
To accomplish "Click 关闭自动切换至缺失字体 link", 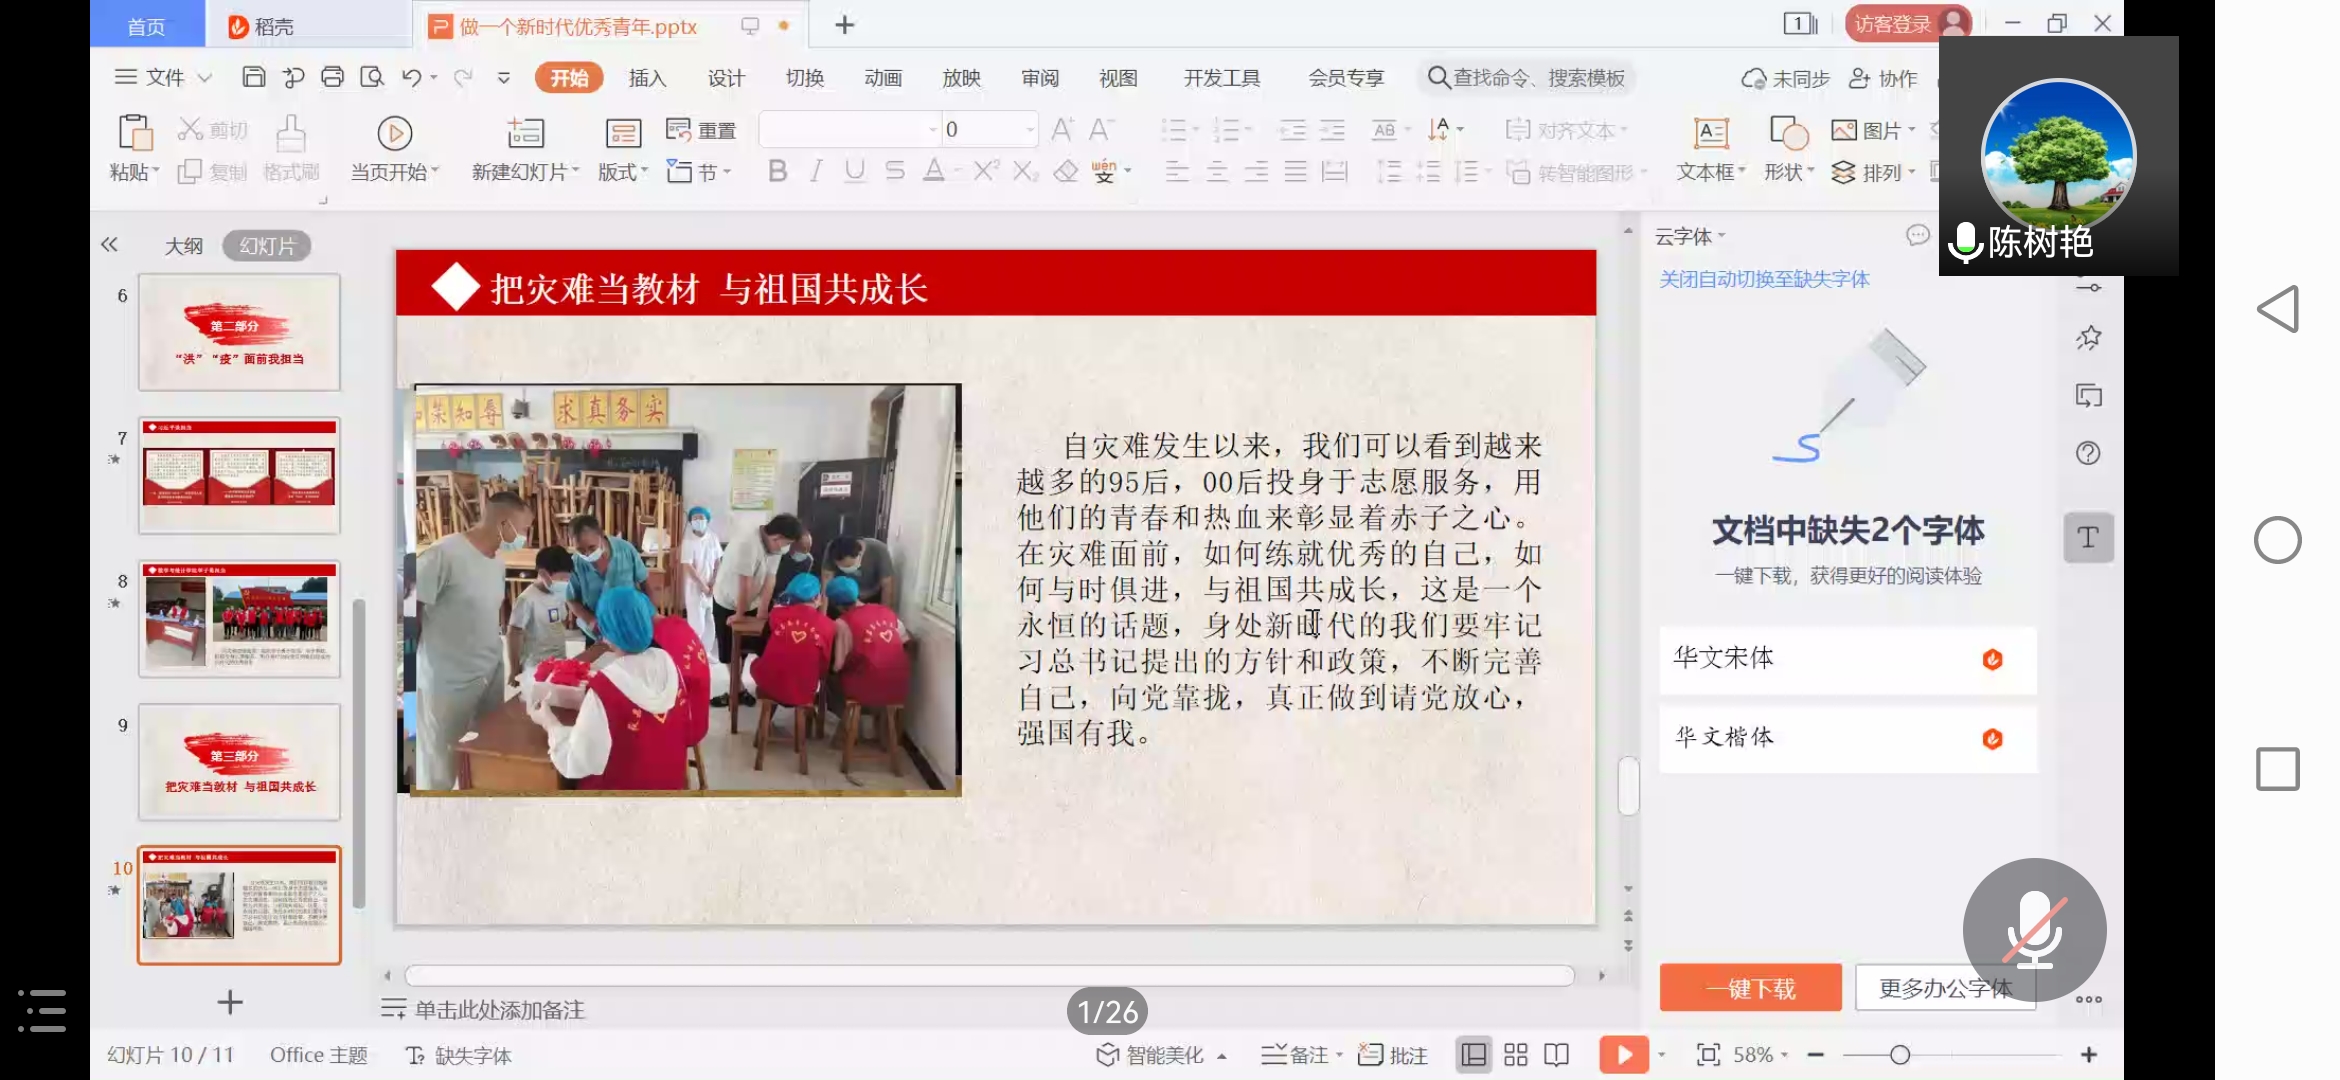I will coord(1764,279).
